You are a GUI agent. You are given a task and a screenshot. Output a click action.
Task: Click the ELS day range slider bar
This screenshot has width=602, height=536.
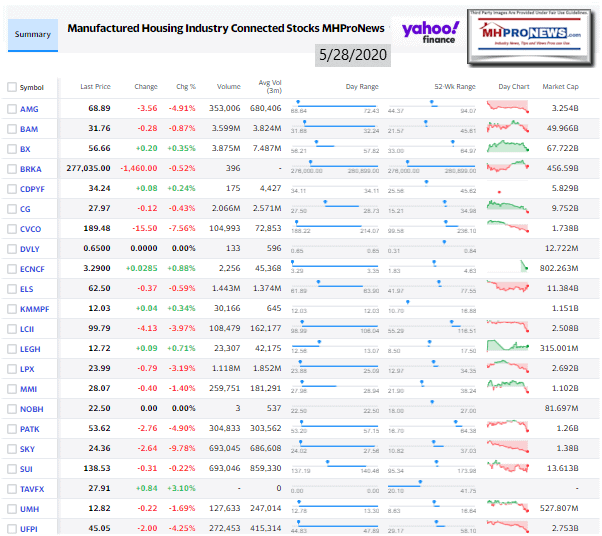[345, 285]
